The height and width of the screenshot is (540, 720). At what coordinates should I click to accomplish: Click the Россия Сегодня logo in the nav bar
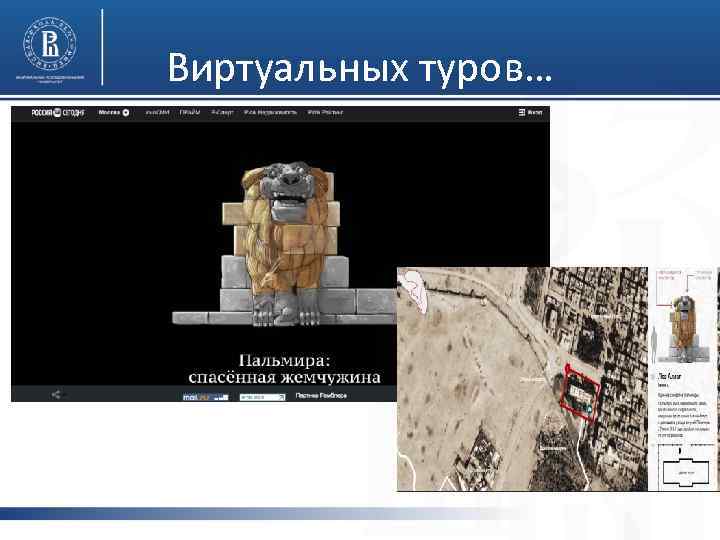pos(58,112)
